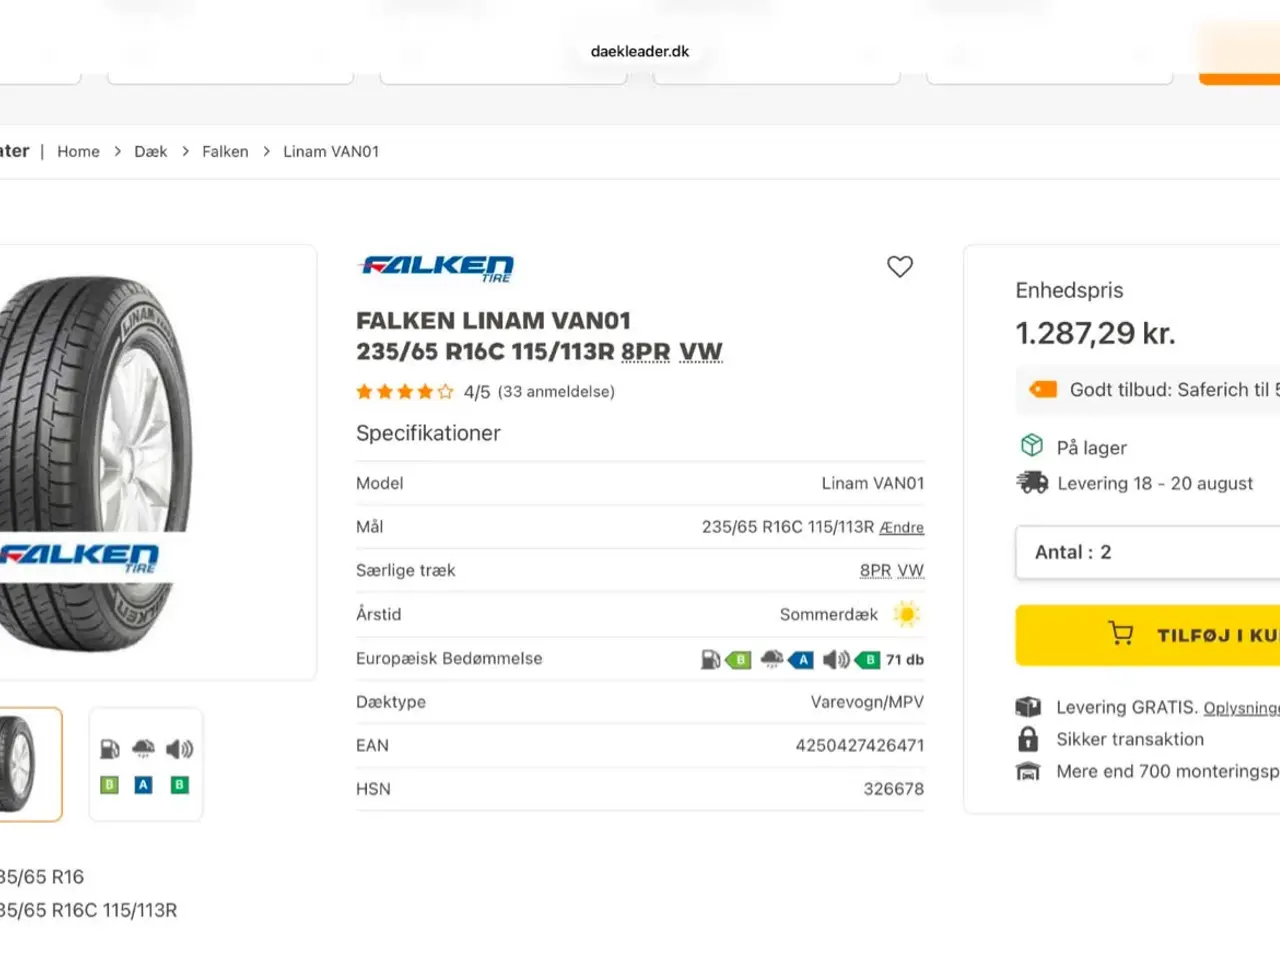This screenshot has height=960, width=1280.
Task: Click the EAN number 4250427426471
Action: 860,745
